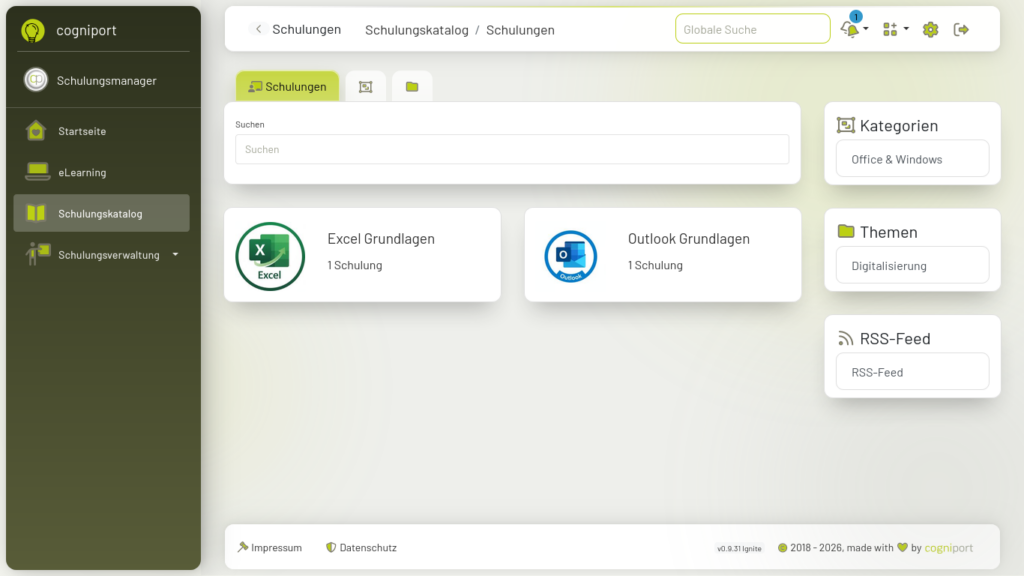Select Schulungskatalog in the sidebar
This screenshot has width=1024, height=576.
(101, 214)
